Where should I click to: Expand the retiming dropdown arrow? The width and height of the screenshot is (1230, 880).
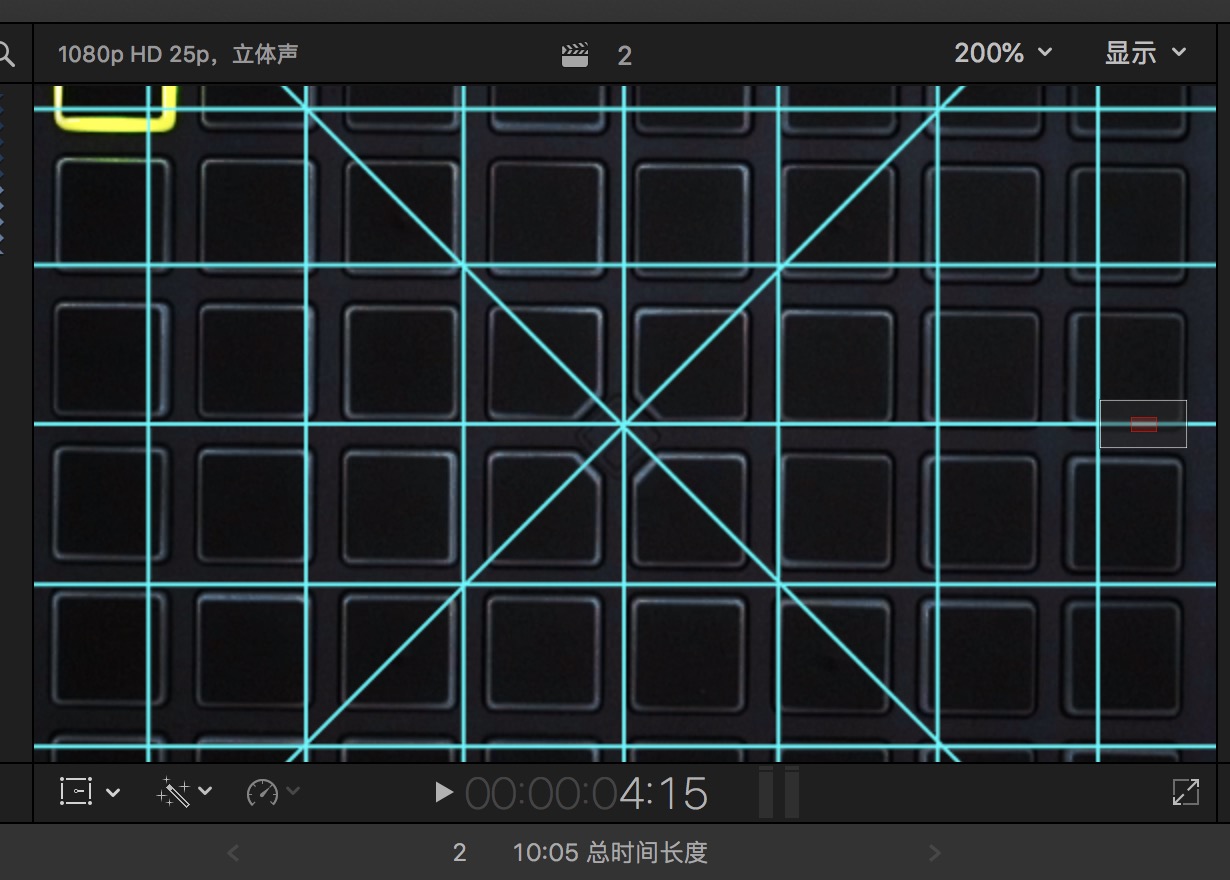(x=292, y=792)
